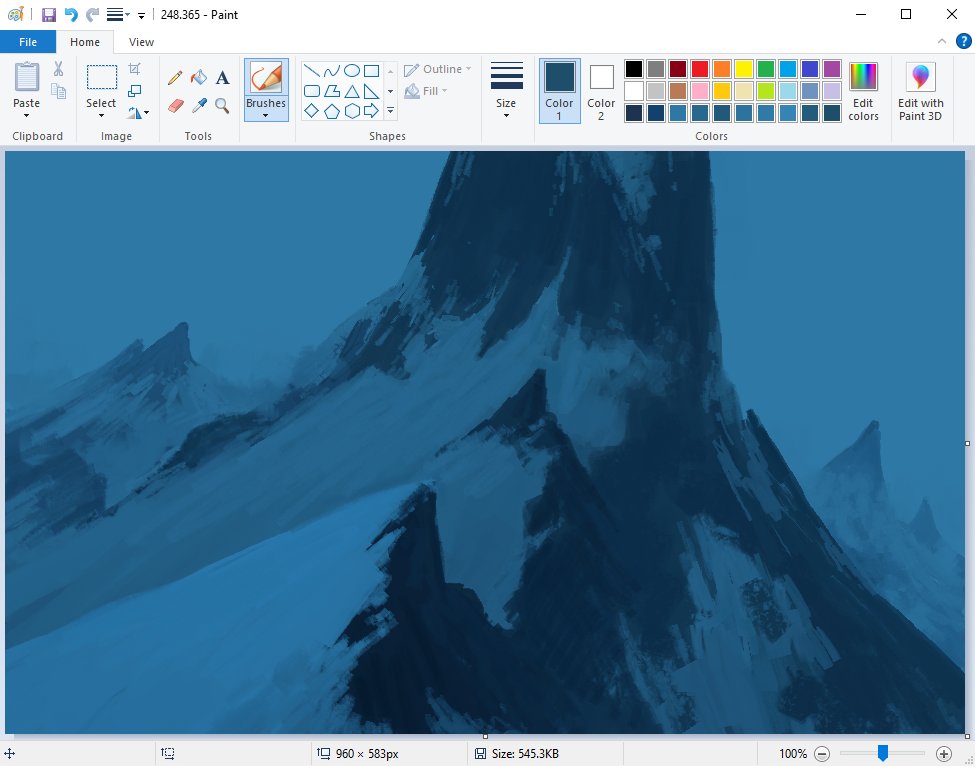
Task: Click the Crop icon
Action: click(x=134, y=68)
